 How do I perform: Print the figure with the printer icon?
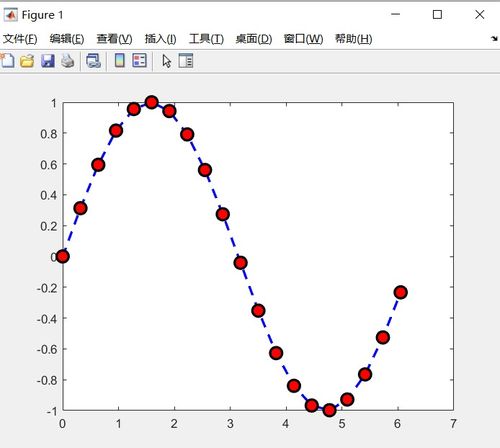[x=68, y=61]
